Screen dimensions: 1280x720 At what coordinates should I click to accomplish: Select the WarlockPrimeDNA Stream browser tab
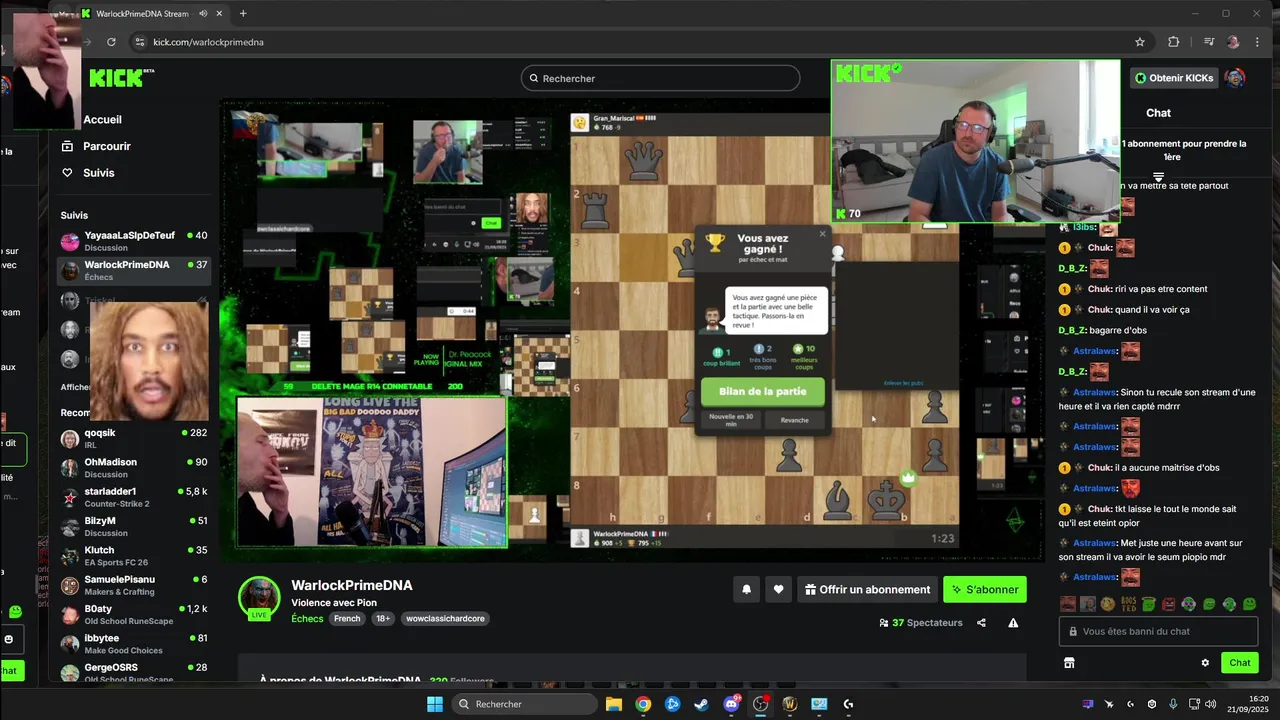click(152, 14)
